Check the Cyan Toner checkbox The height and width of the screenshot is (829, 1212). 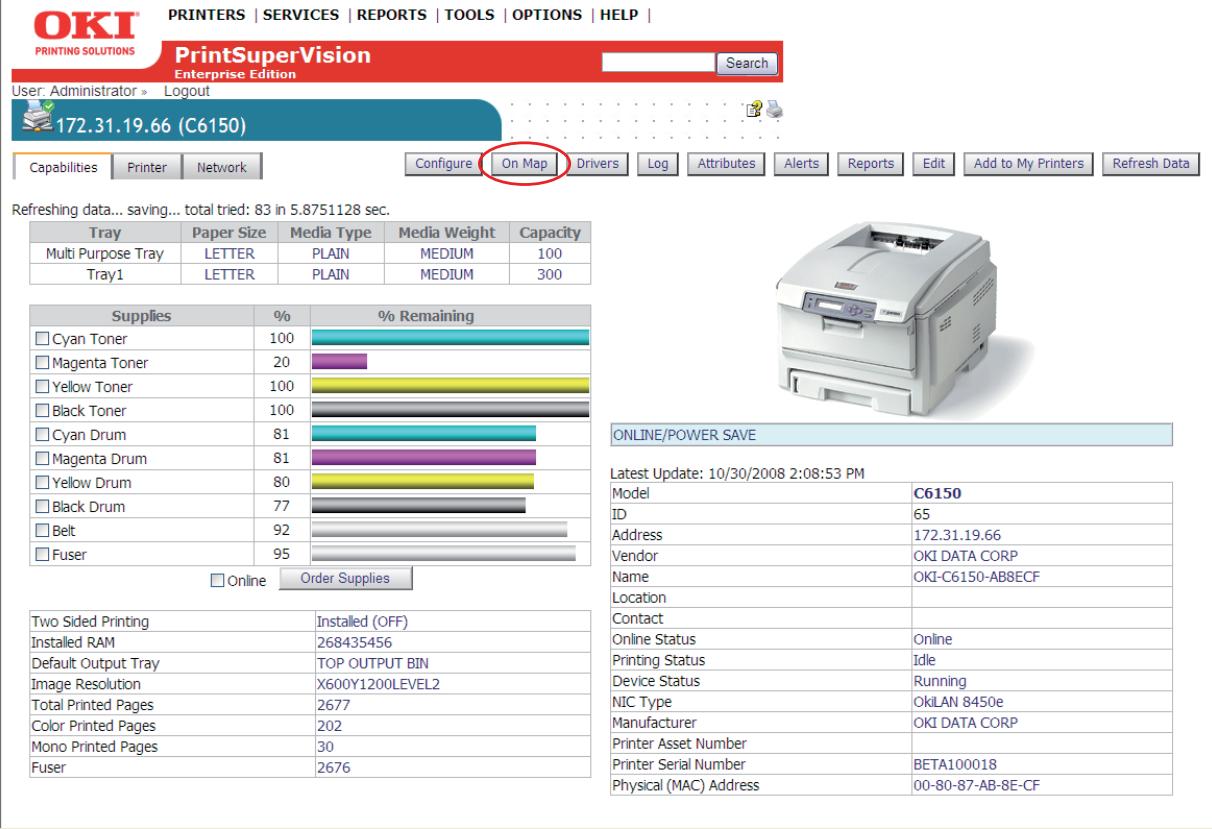pyautogui.click(x=42, y=339)
